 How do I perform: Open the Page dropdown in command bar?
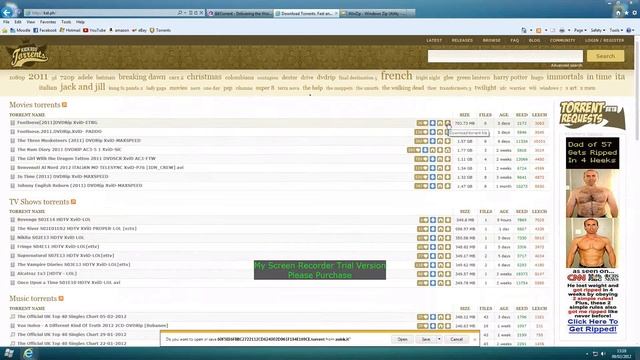pyautogui.click(x=580, y=30)
